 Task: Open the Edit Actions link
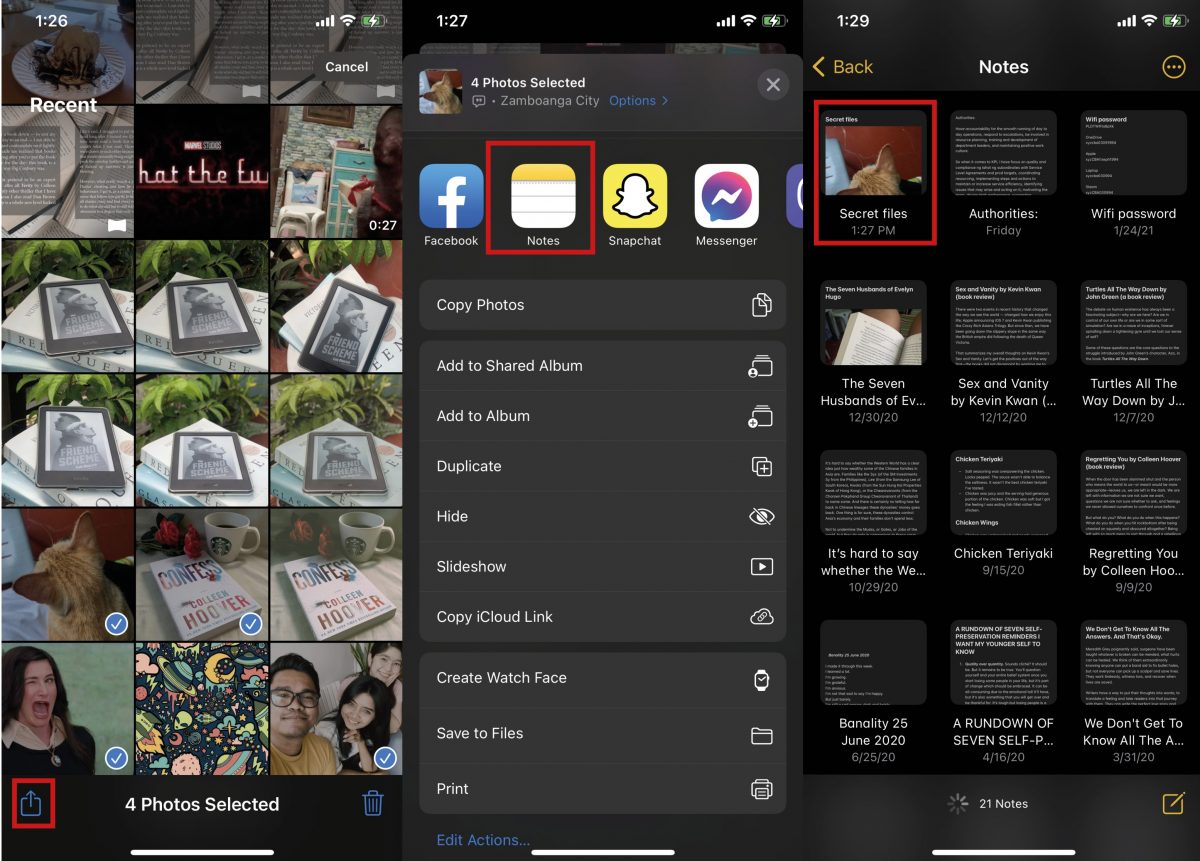coord(483,840)
